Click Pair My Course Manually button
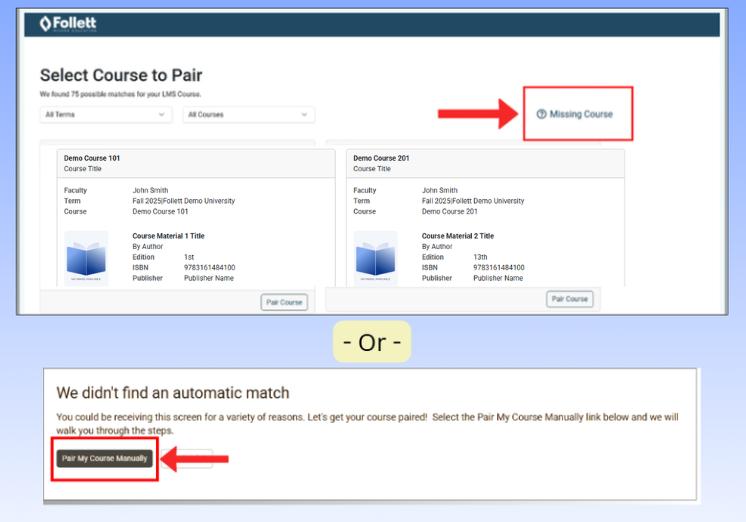Image resolution: width=746 pixels, height=522 pixels. [x=105, y=458]
